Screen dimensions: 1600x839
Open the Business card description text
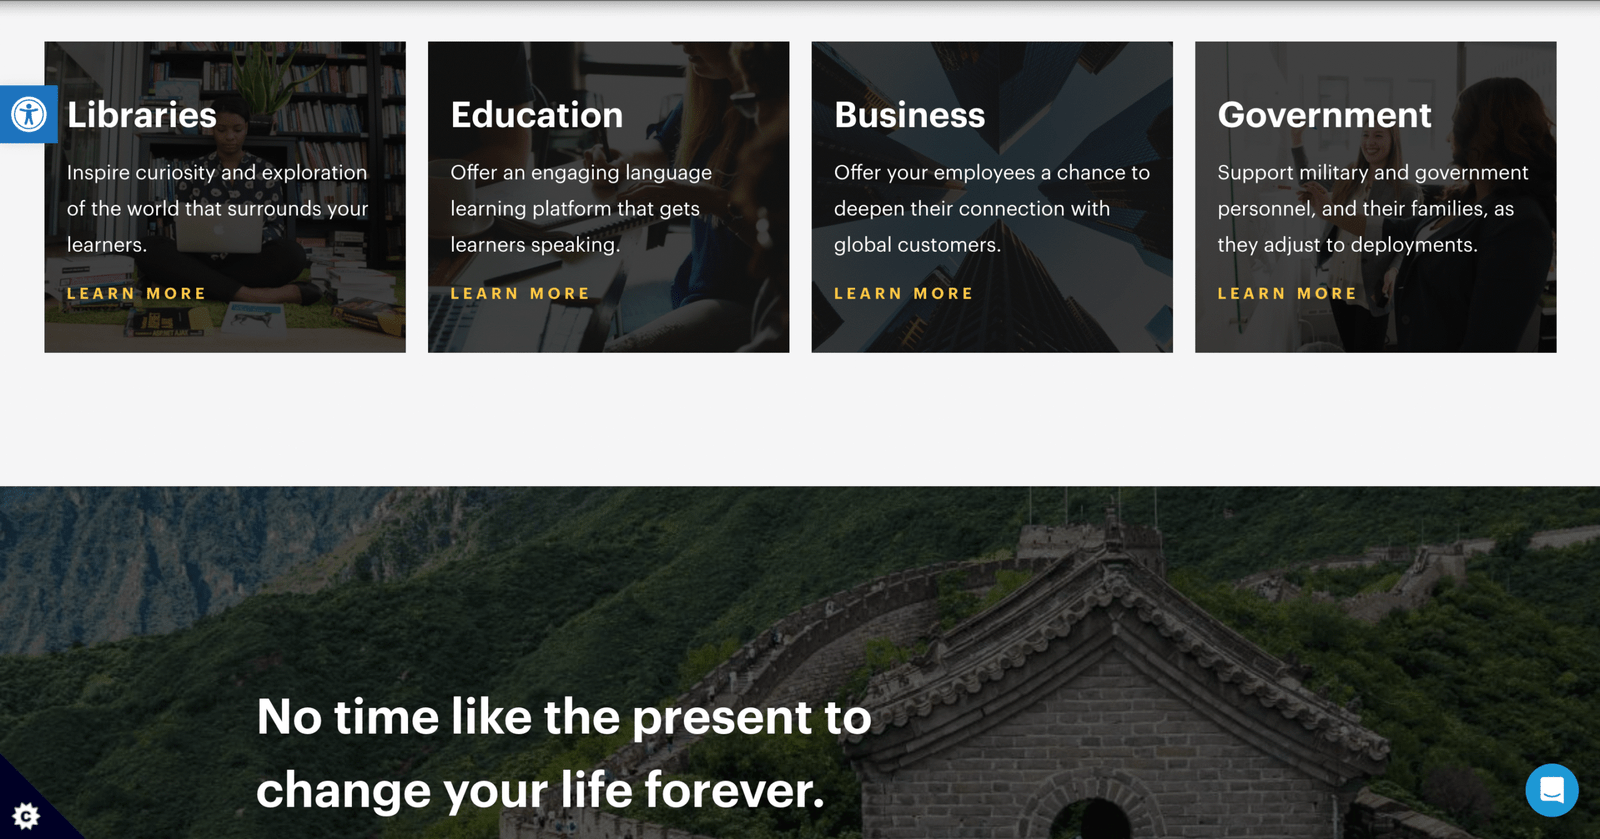tap(992, 208)
